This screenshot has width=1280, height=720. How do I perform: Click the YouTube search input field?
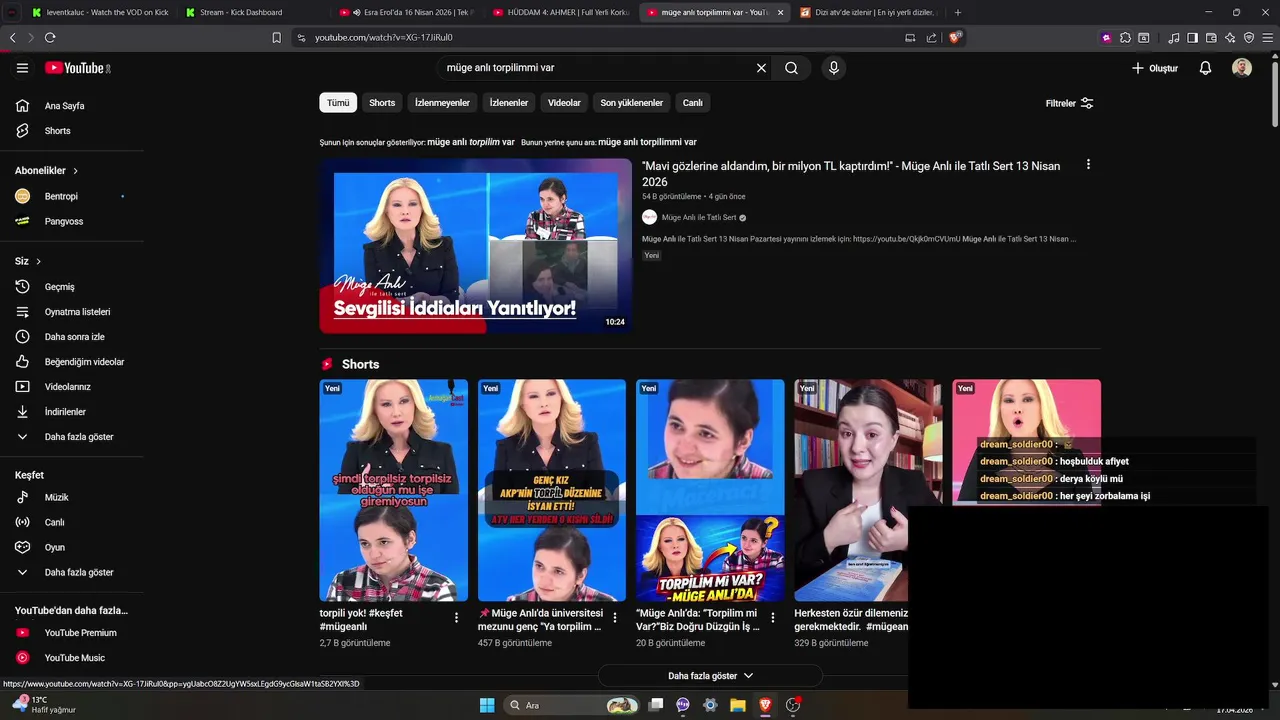pos(595,68)
